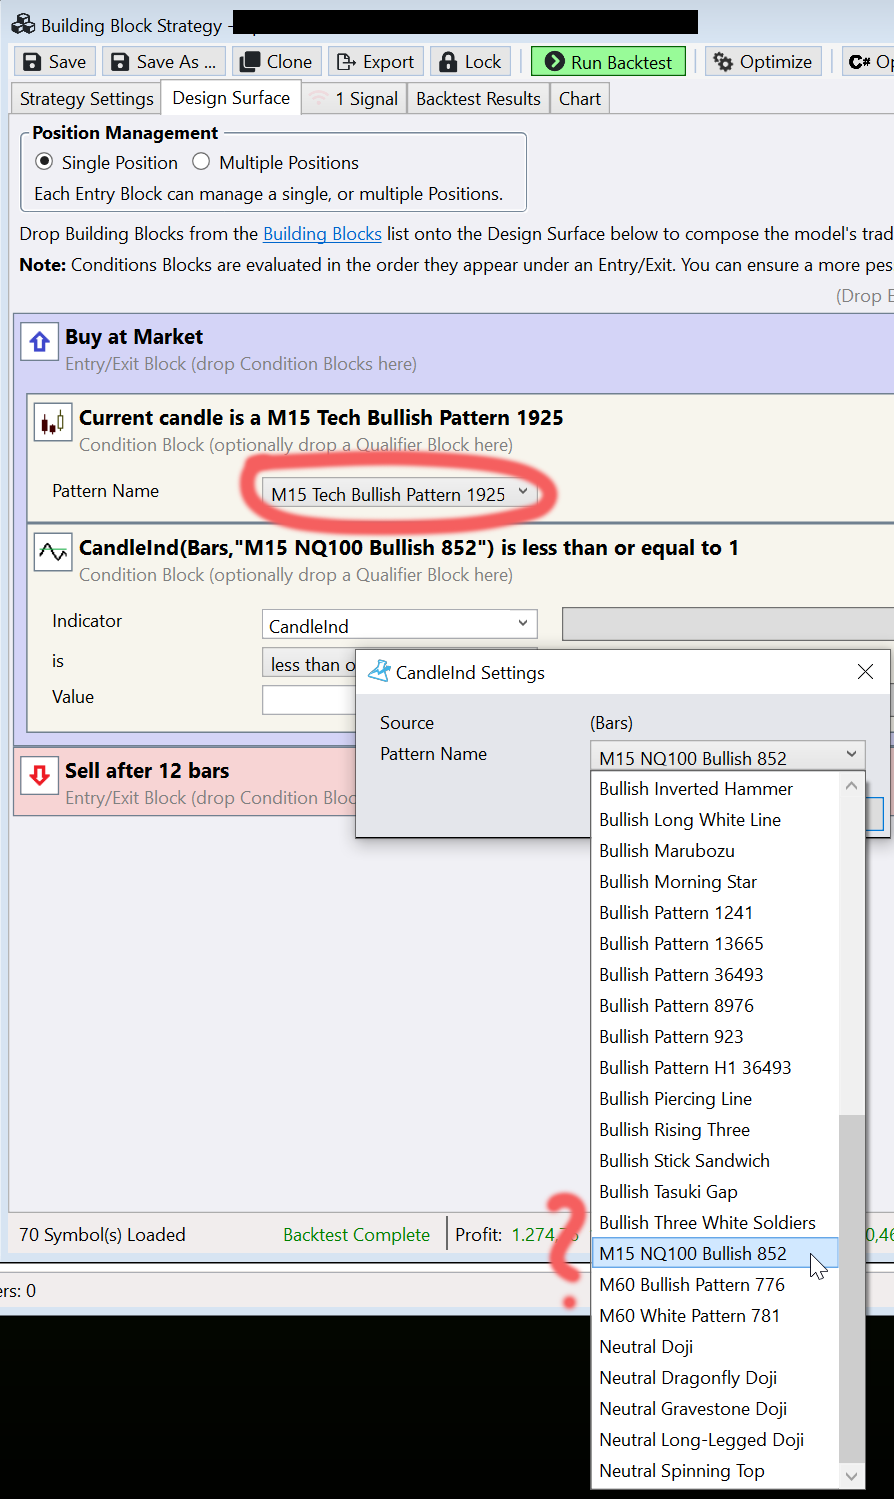Click the candlestick condition block icon
Image resolution: width=894 pixels, height=1499 pixels.
pos(53,423)
